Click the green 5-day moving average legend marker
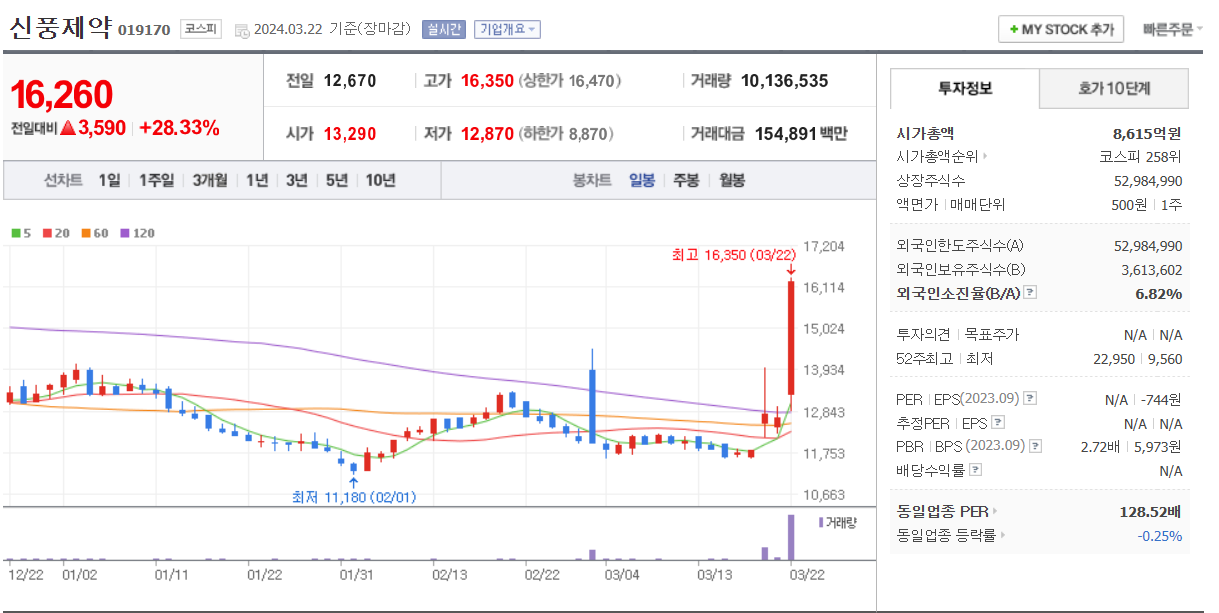The image size is (1219, 613). coord(16,233)
